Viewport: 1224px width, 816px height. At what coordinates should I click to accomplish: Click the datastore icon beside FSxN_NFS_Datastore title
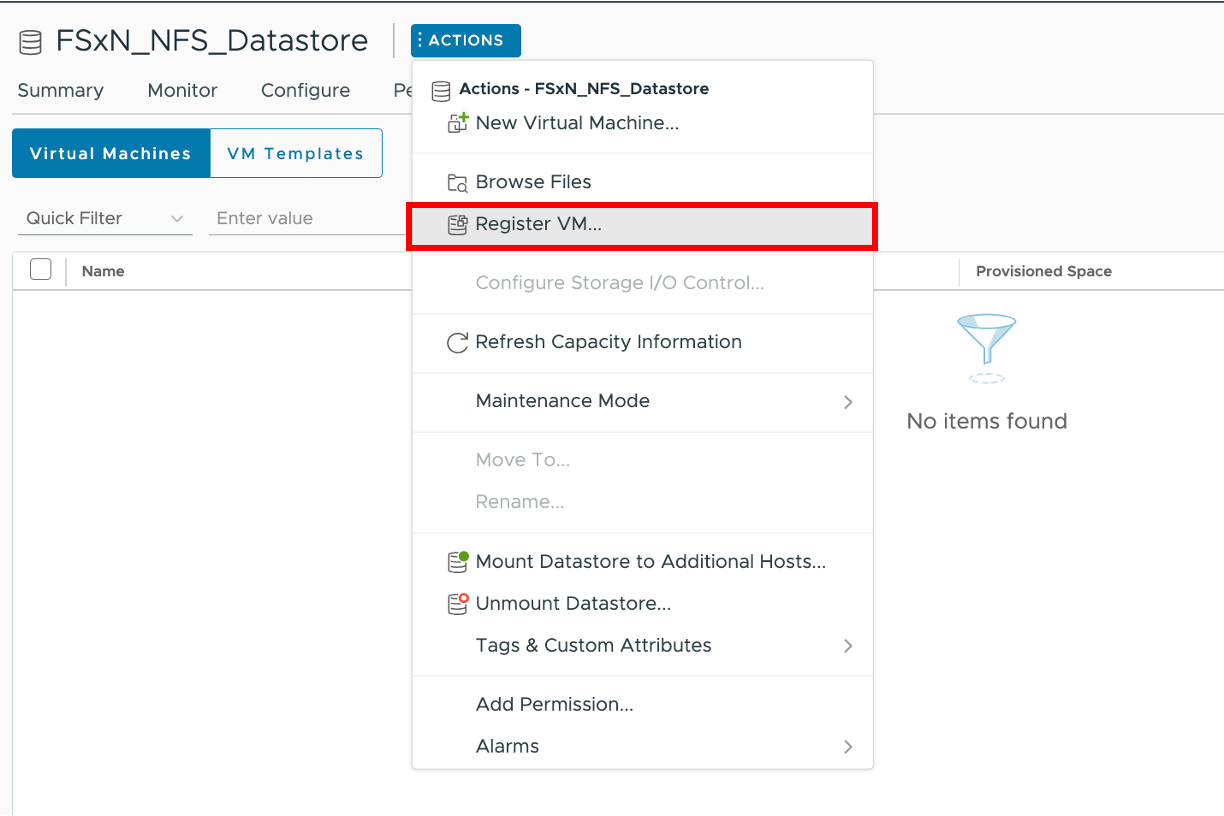tap(31, 42)
